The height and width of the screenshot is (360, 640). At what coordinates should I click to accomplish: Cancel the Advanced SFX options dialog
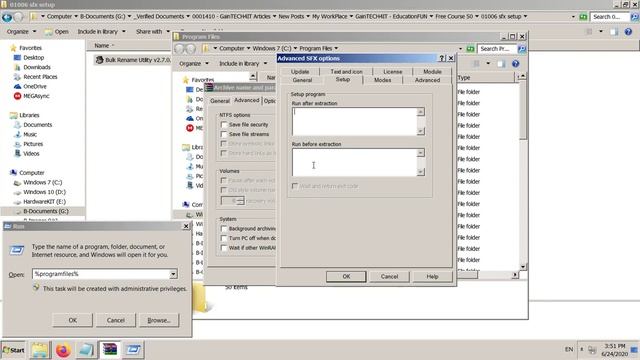pos(389,276)
